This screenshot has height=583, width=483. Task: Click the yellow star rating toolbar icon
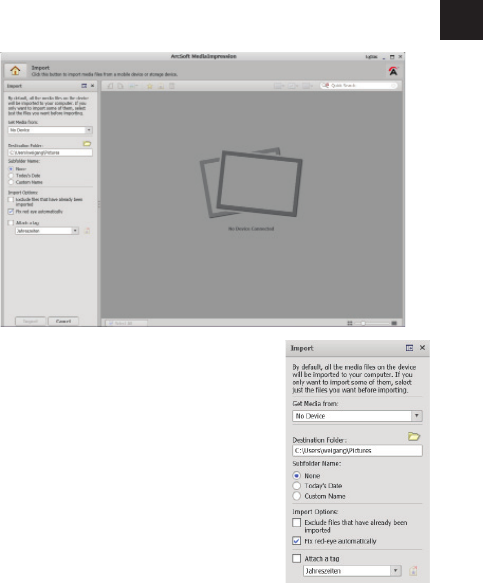[150, 86]
